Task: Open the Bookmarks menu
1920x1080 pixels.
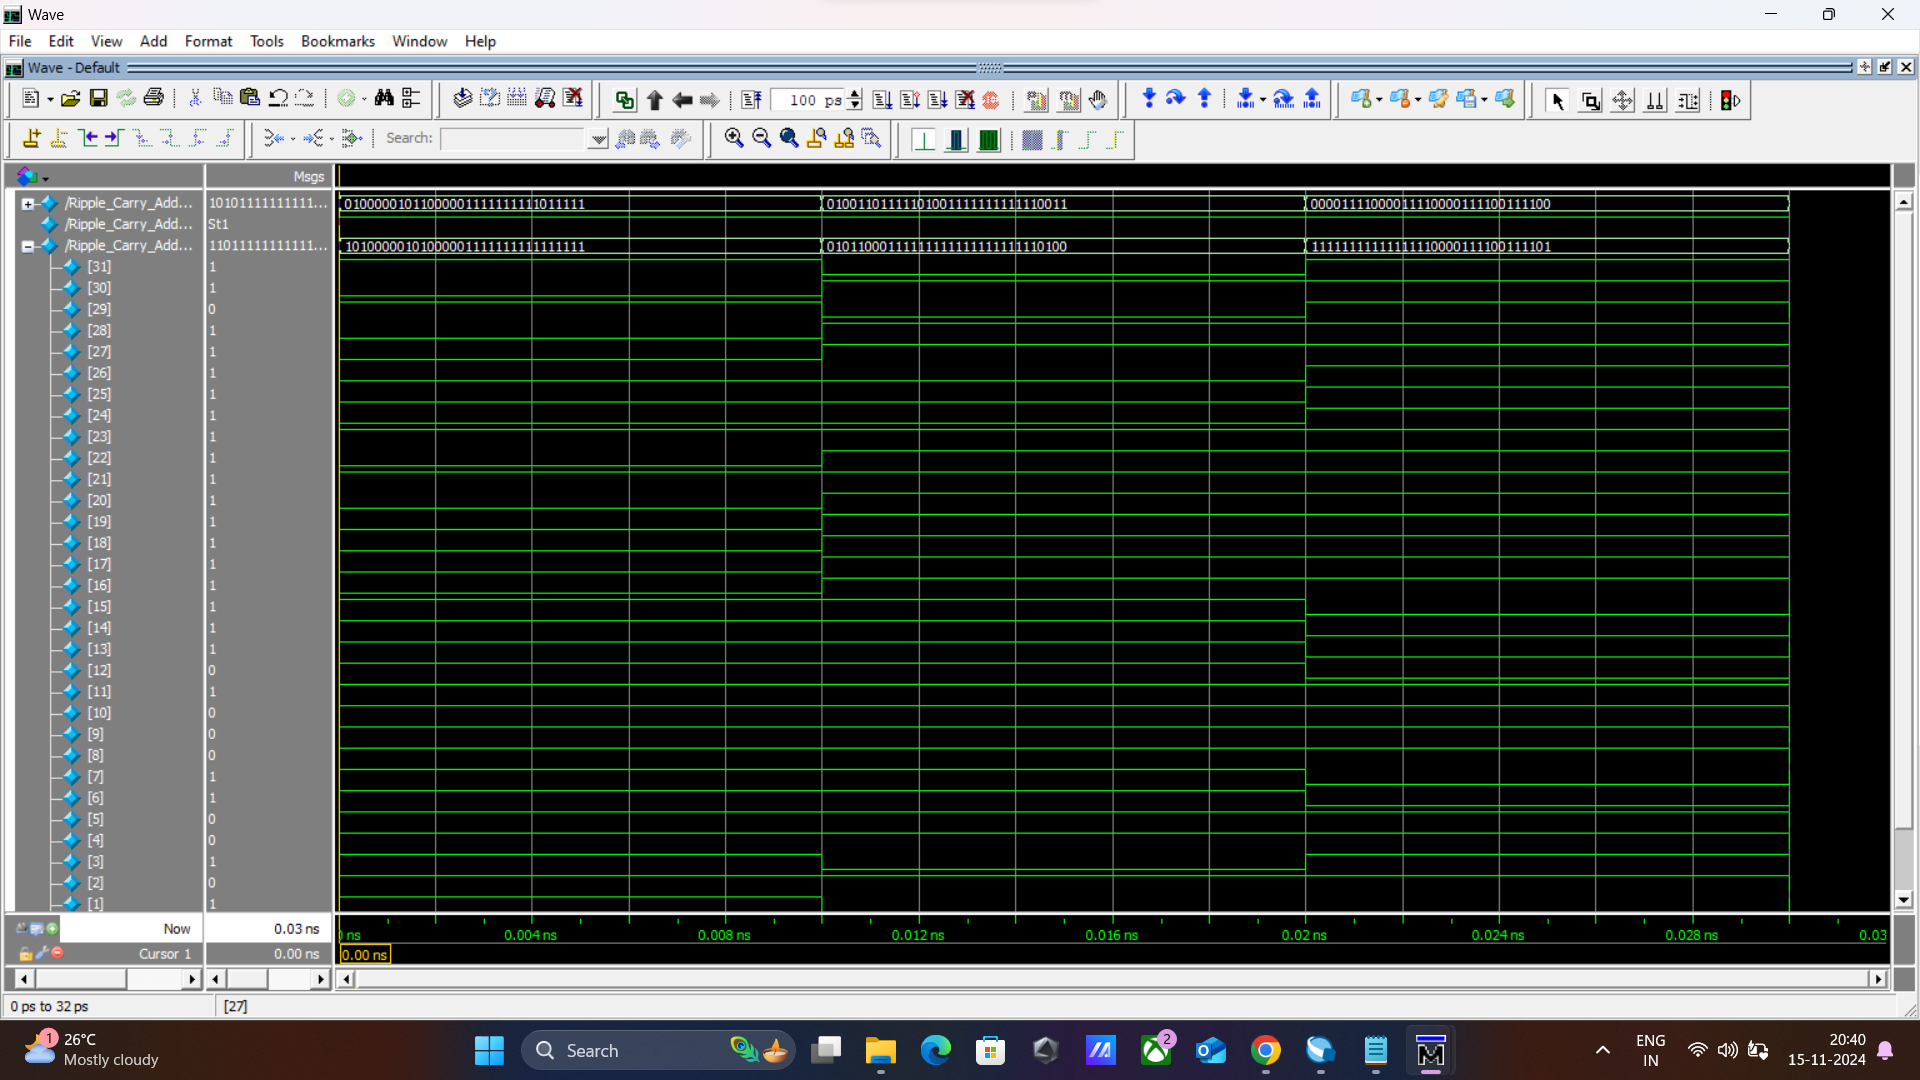Action: click(337, 41)
